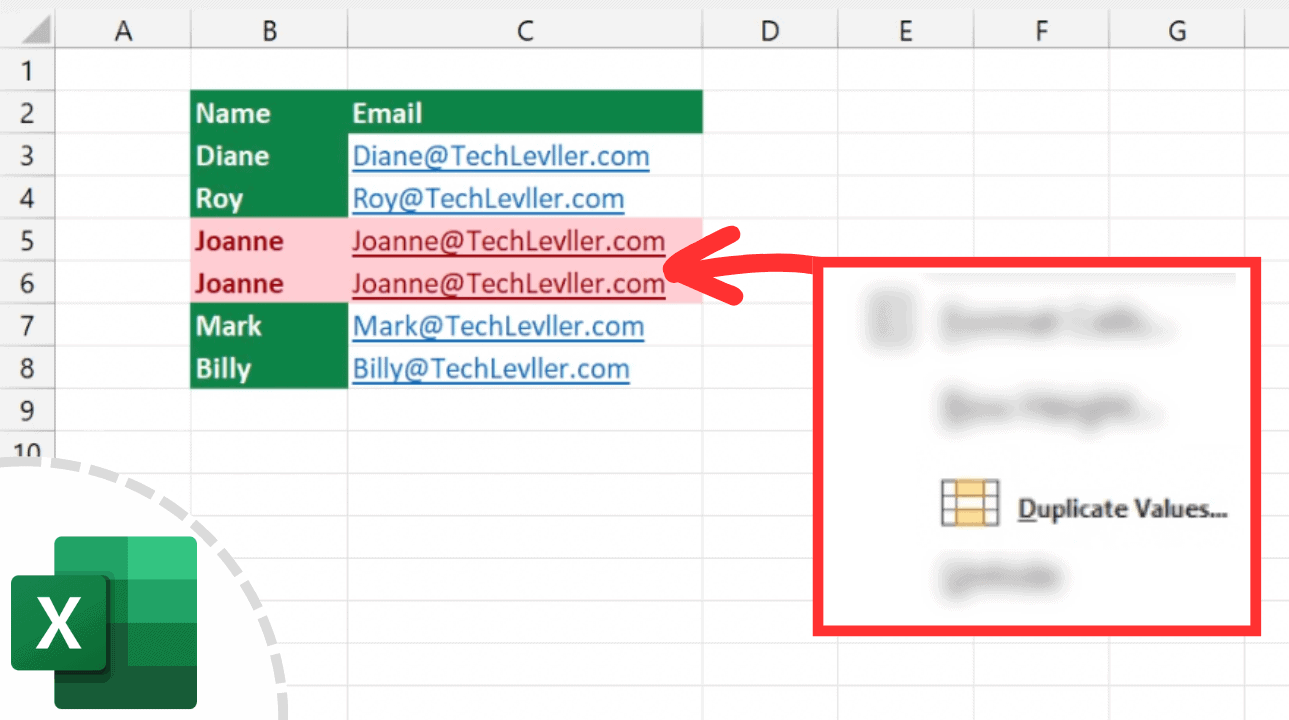Open the Billy@TechLevller.com hyperlink

[x=490, y=368]
